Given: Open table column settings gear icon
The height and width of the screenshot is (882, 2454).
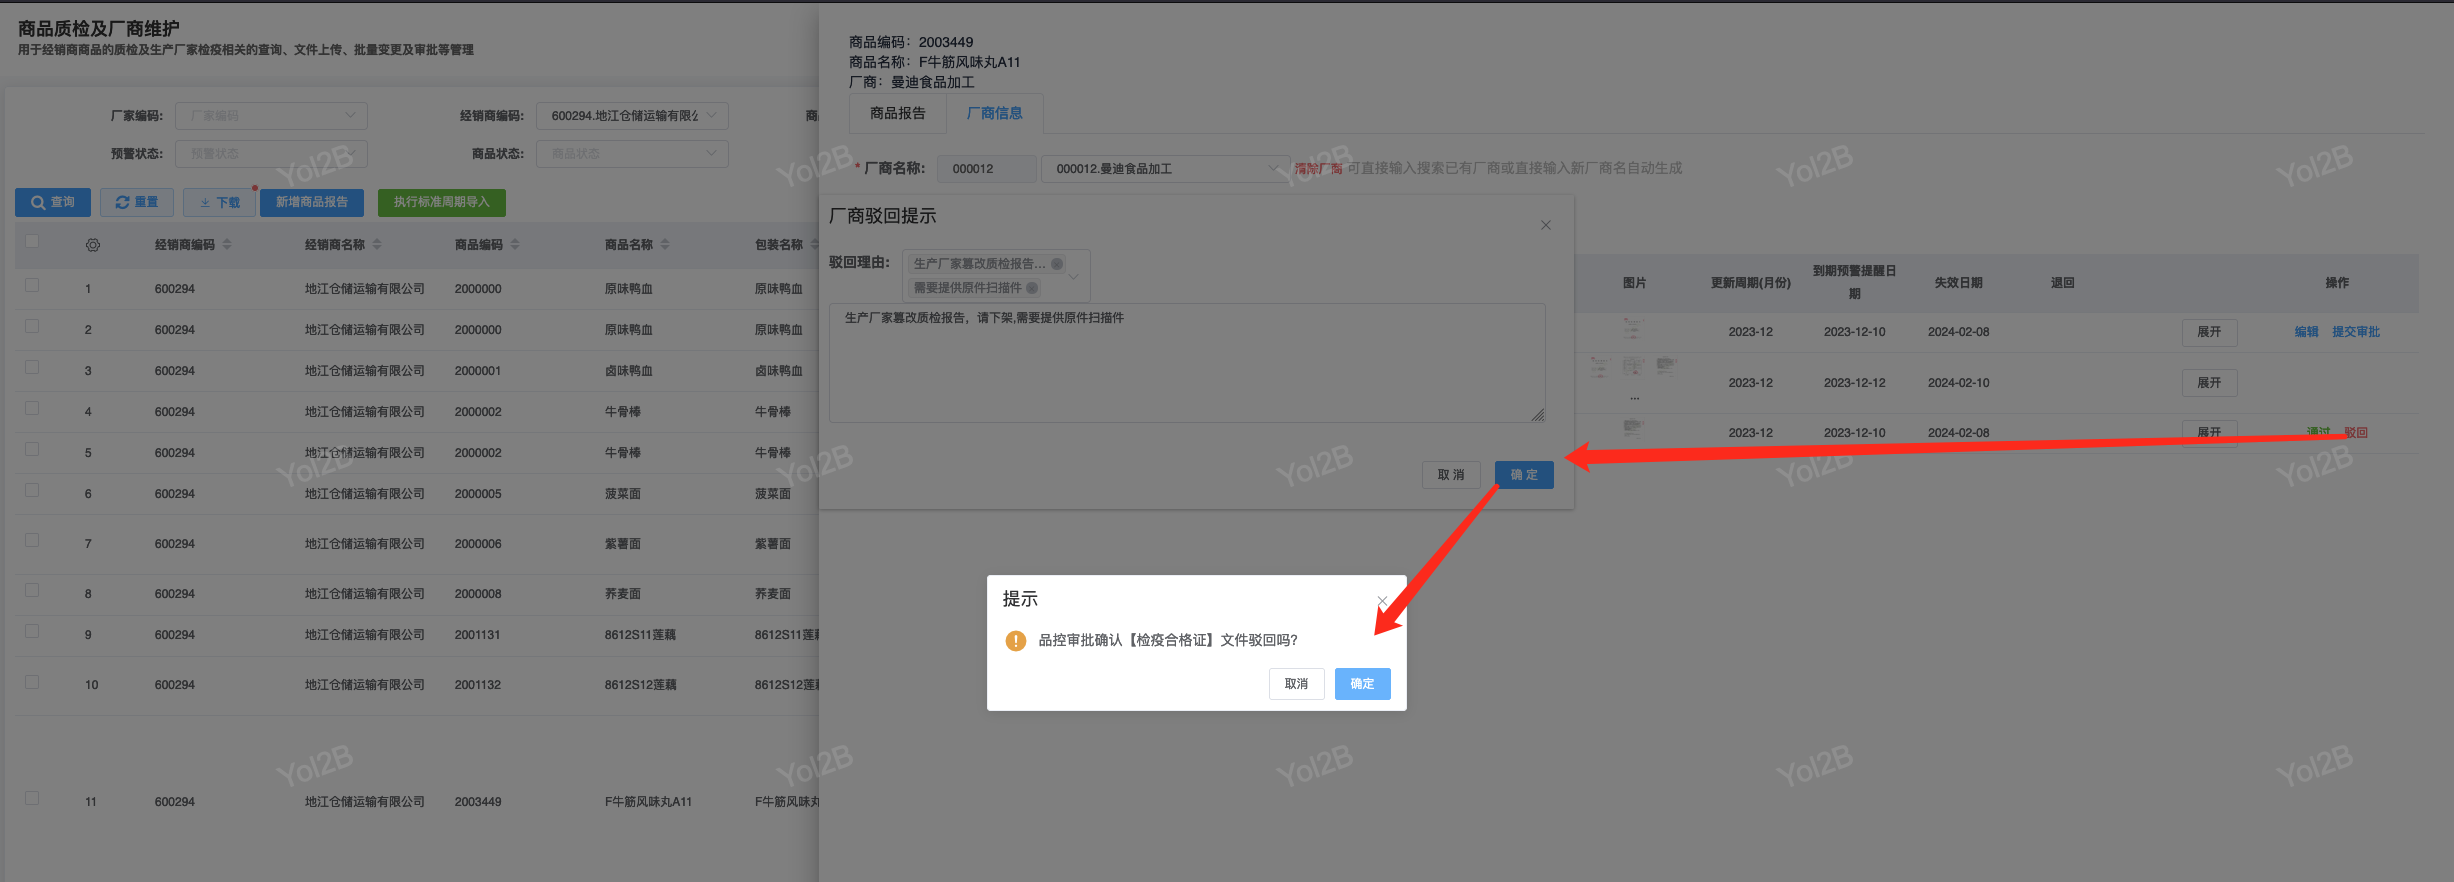Looking at the screenshot, I should coord(93,245).
